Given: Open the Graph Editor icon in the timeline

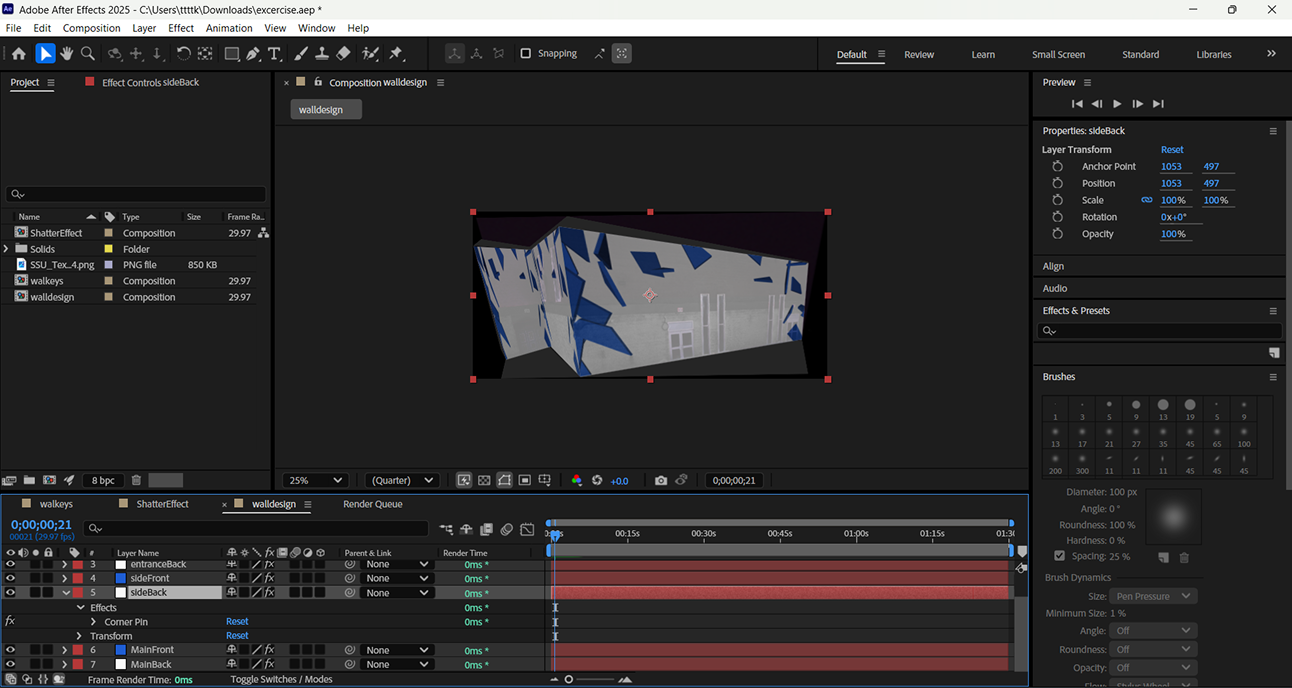Looking at the screenshot, I should (x=525, y=529).
